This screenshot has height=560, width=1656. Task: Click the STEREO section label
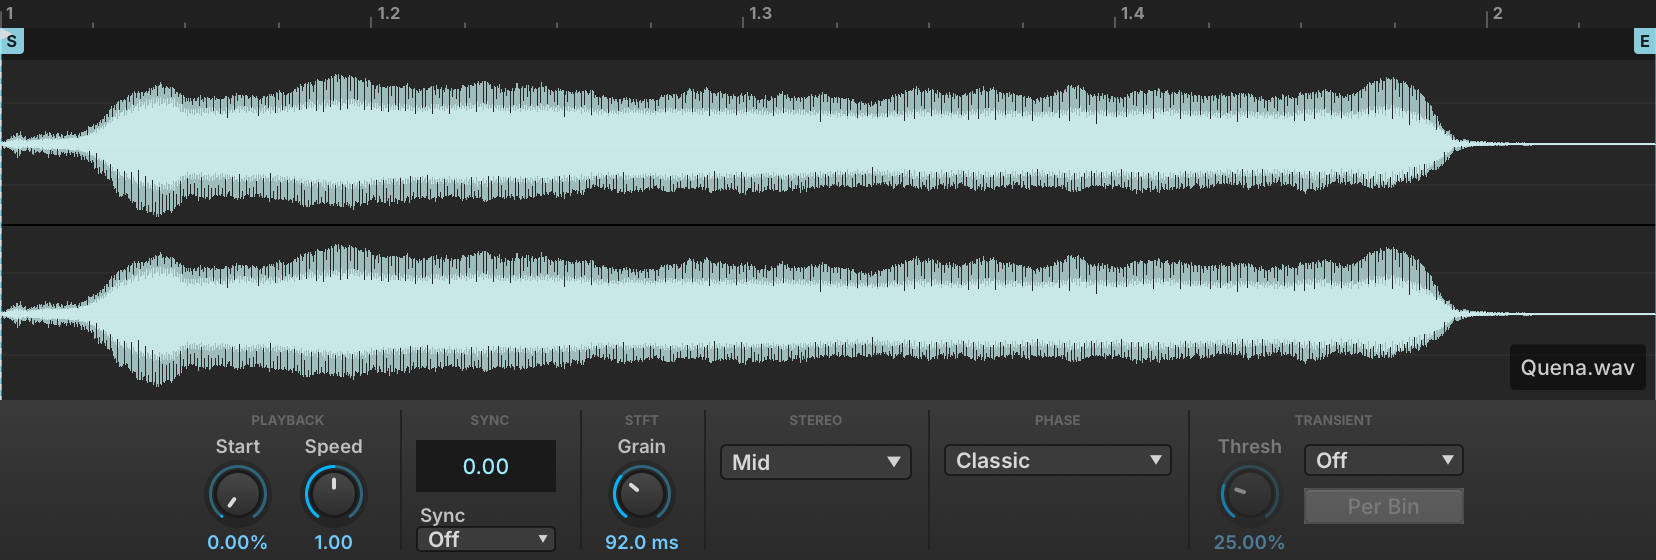(816, 420)
